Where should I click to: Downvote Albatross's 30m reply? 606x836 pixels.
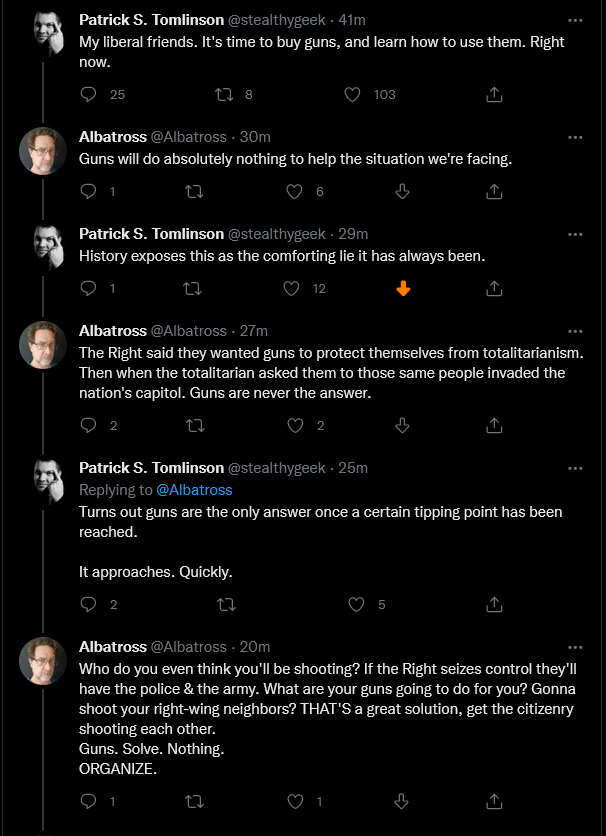(x=402, y=191)
